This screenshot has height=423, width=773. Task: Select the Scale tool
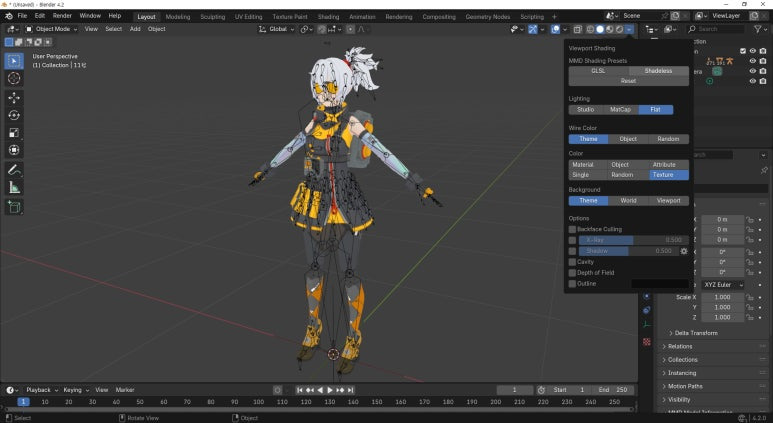coord(14,133)
